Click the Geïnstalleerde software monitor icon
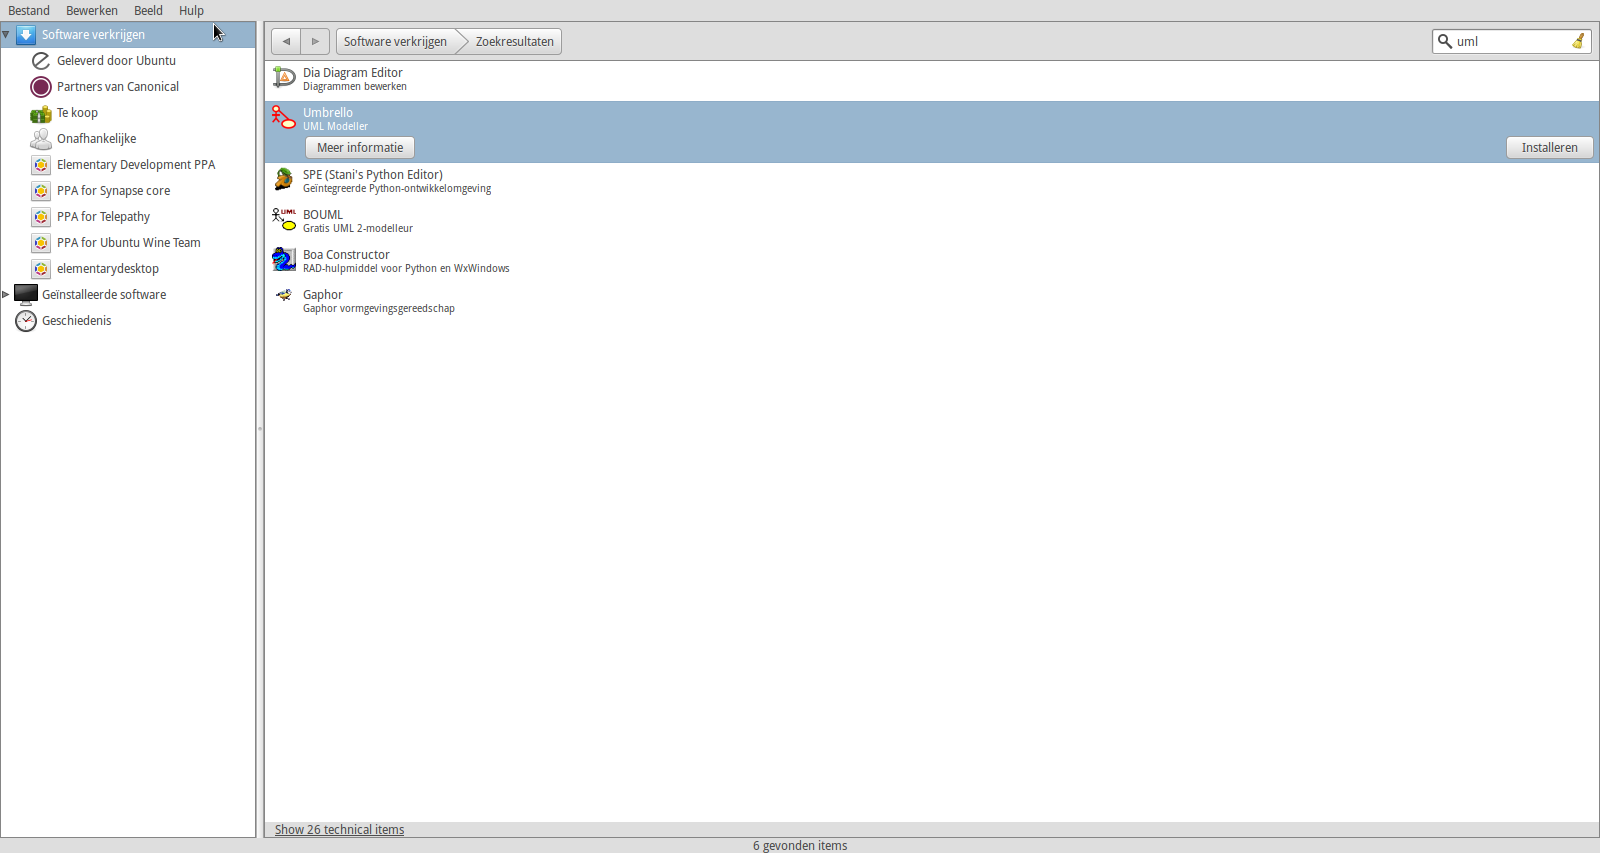The height and width of the screenshot is (853, 1600). [x=26, y=295]
